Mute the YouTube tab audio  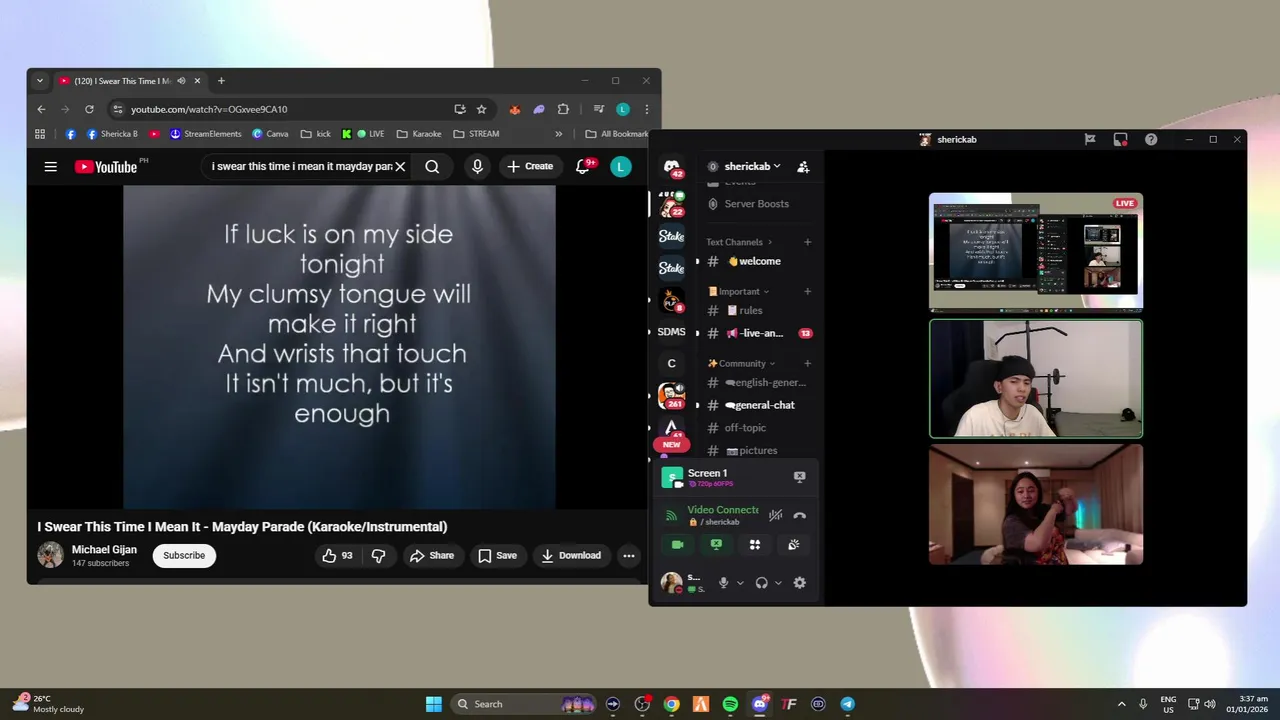point(181,81)
